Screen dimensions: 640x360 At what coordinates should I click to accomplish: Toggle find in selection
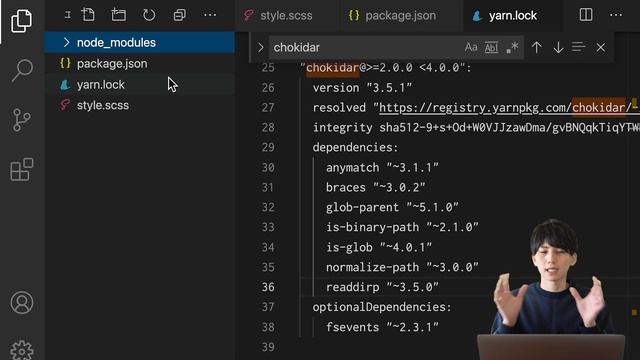pyautogui.click(x=578, y=47)
